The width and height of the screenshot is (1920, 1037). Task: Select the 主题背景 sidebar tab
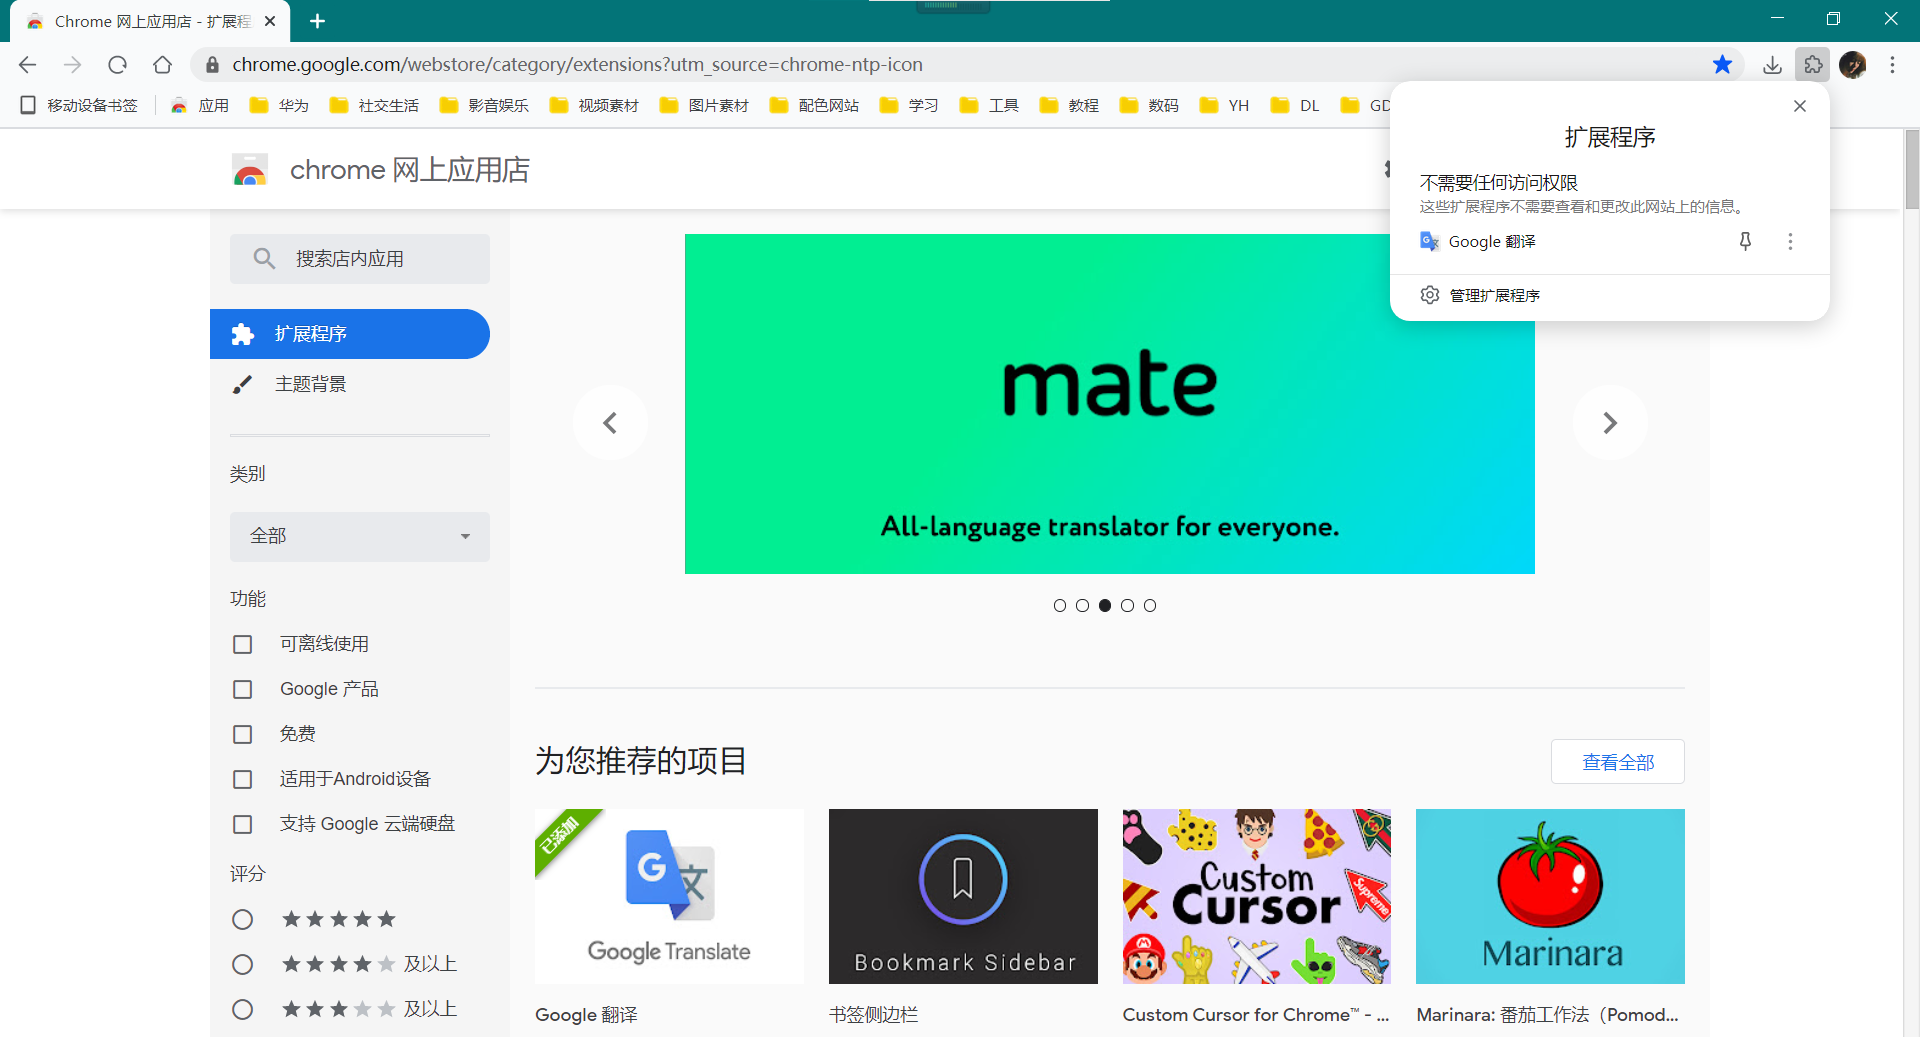350,384
